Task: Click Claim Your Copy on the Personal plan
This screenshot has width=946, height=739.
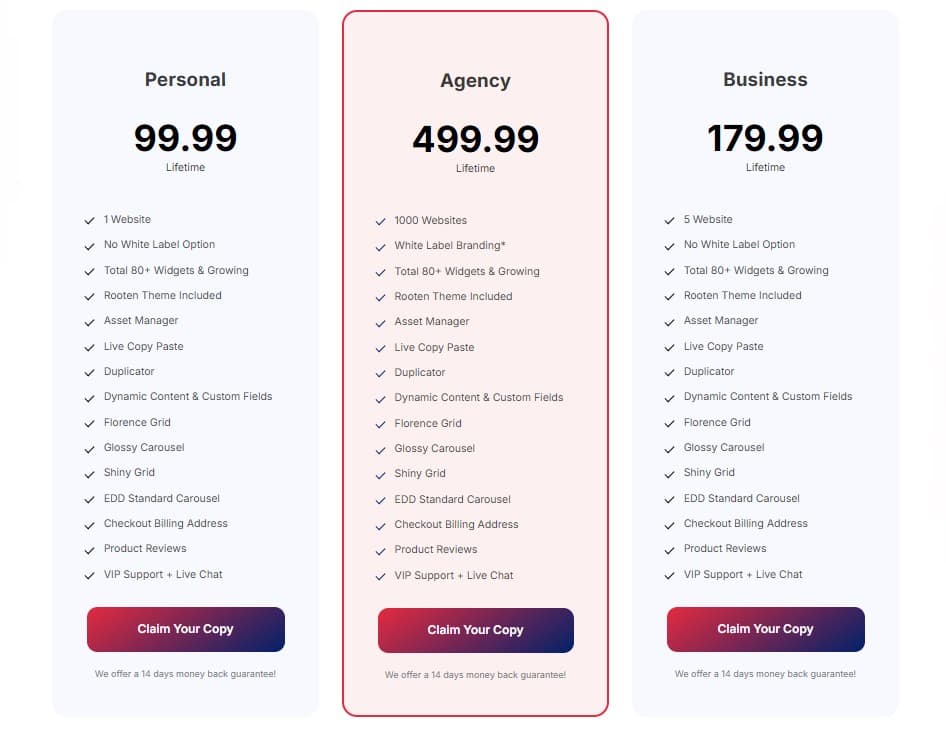Action: point(185,629)
